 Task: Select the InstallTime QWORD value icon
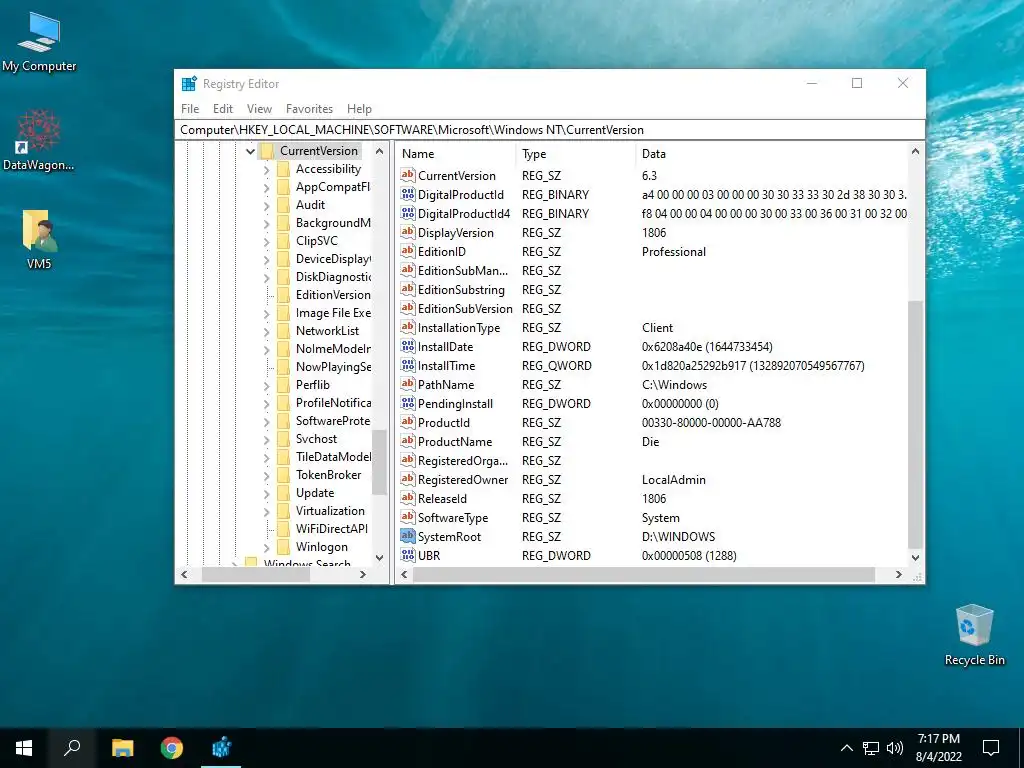(x=408, y=365)
